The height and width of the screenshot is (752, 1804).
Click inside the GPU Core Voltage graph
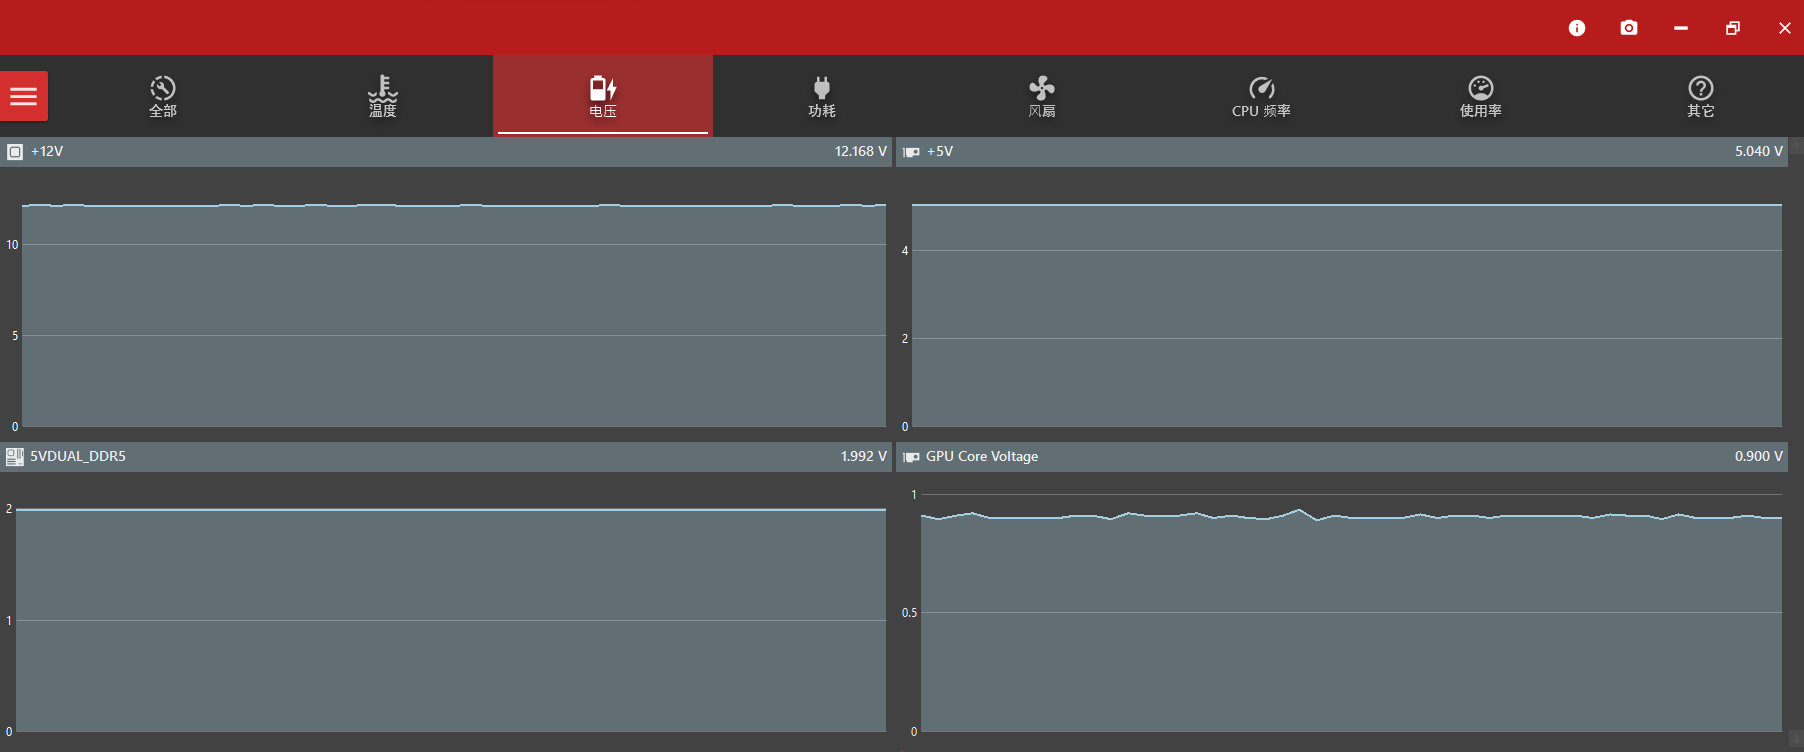tap(1350, 620)
